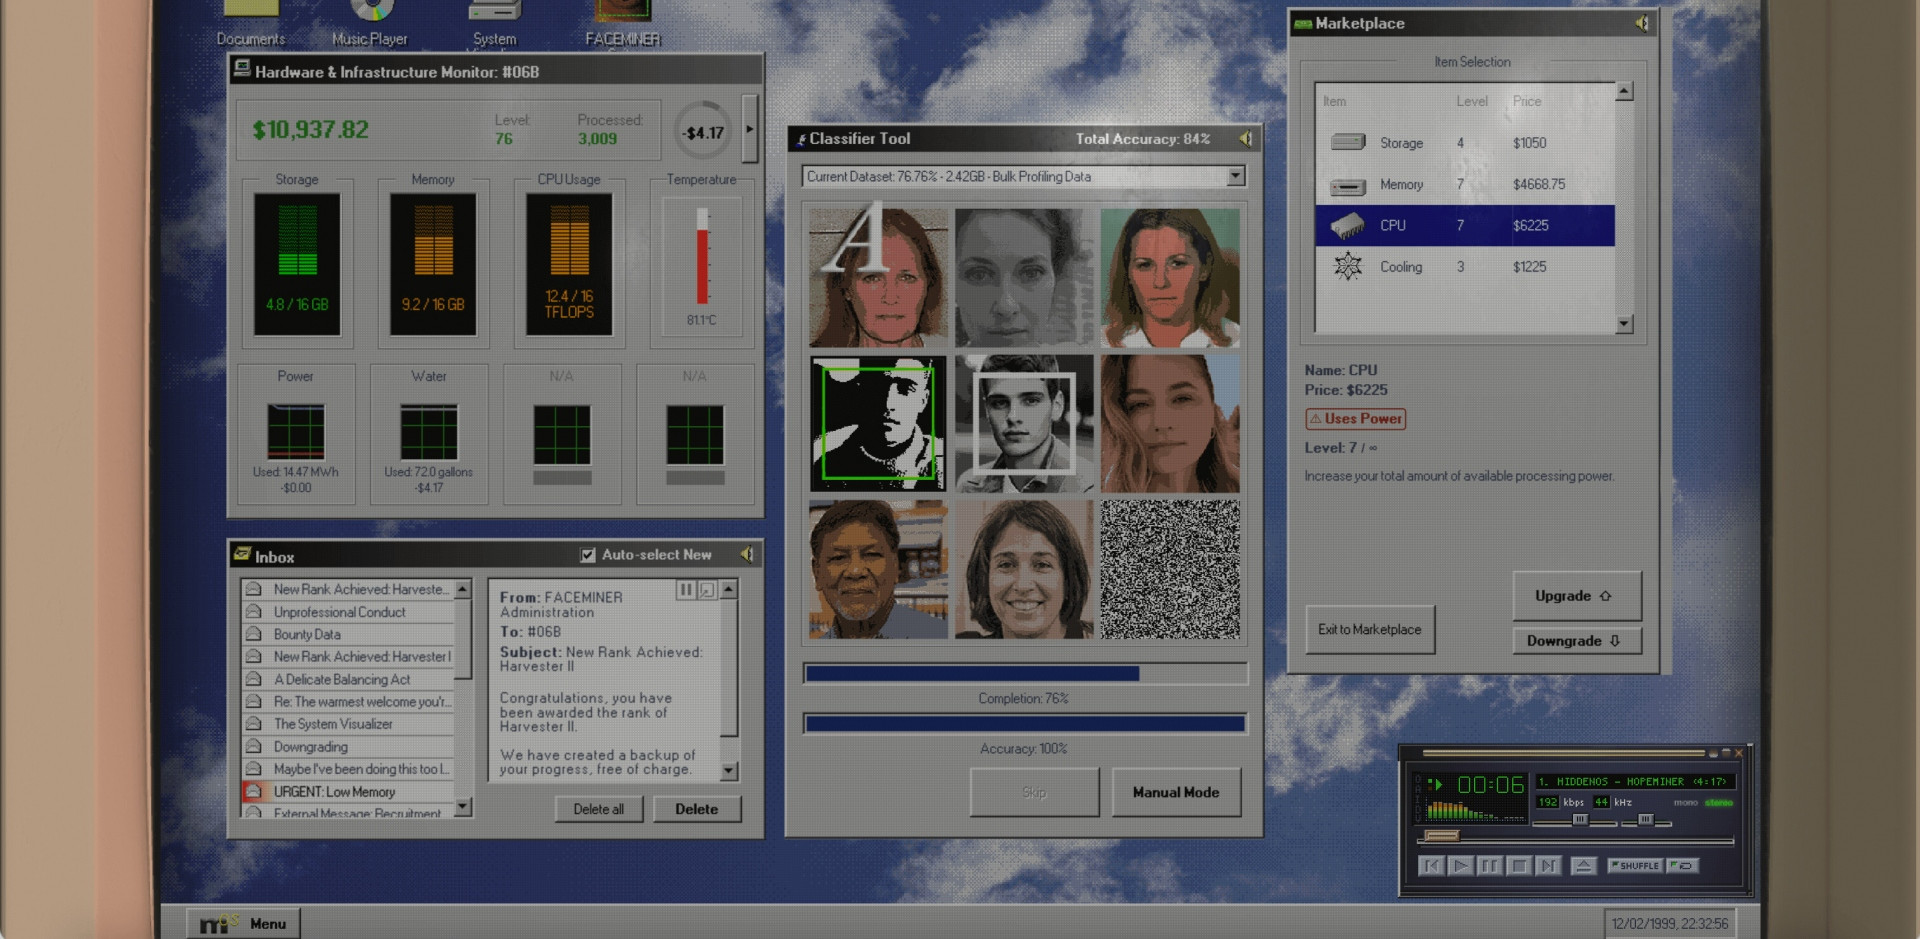
Task: Click the Upgrade button
Action: point(1575,596)
